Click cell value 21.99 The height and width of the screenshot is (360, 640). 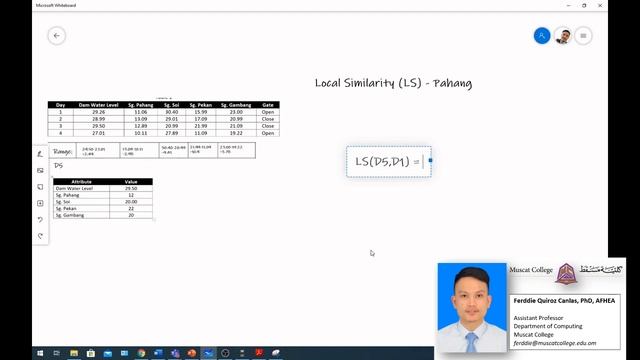point(200,126)
